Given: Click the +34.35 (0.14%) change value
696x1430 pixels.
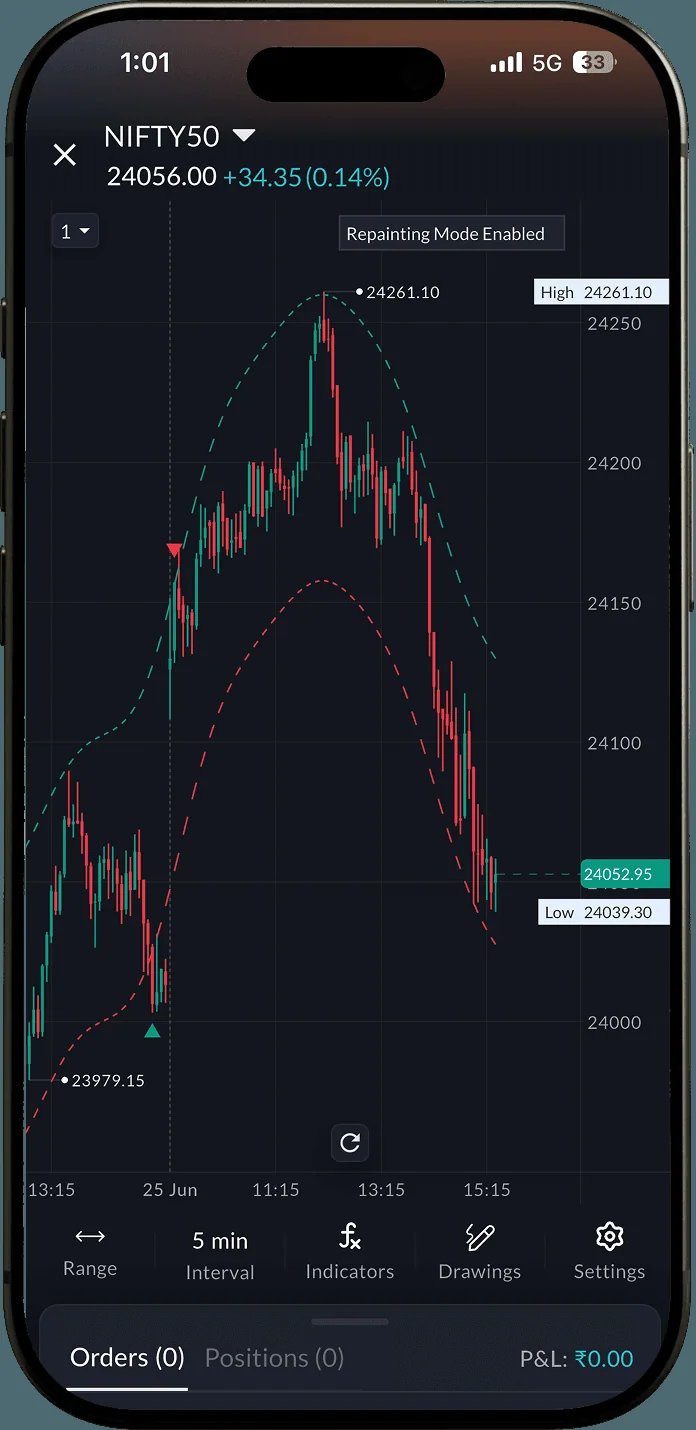Looking at the screenshot, I should point(306,177).
